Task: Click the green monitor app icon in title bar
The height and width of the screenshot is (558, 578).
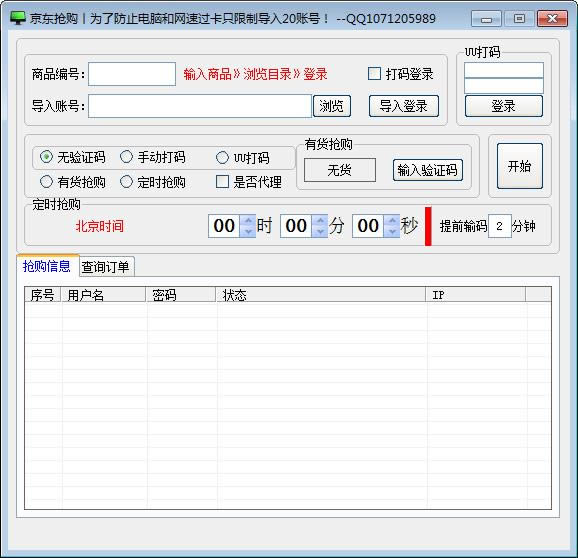Action: click(17, 18)
